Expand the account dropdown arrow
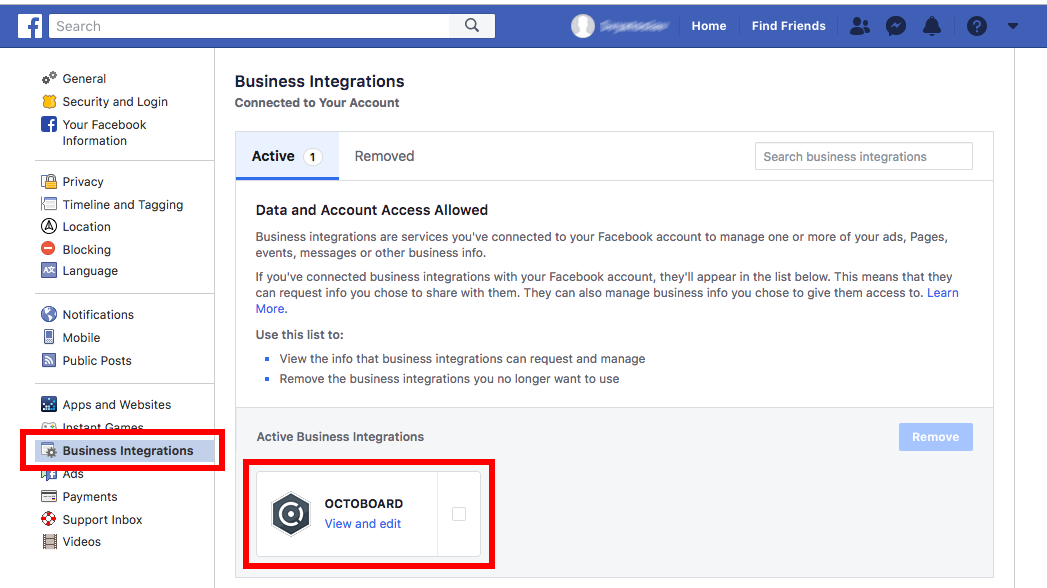This screenshot has width=1047, height=588. (1013, 26)
